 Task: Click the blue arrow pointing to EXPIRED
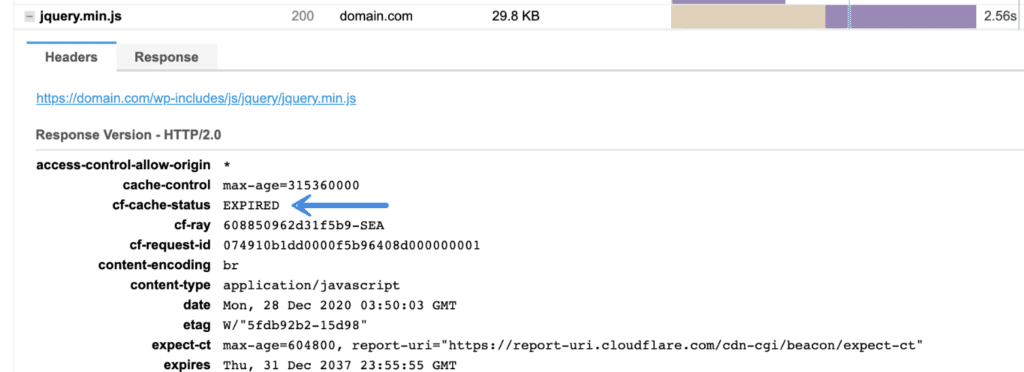click(x=340, y=206)
